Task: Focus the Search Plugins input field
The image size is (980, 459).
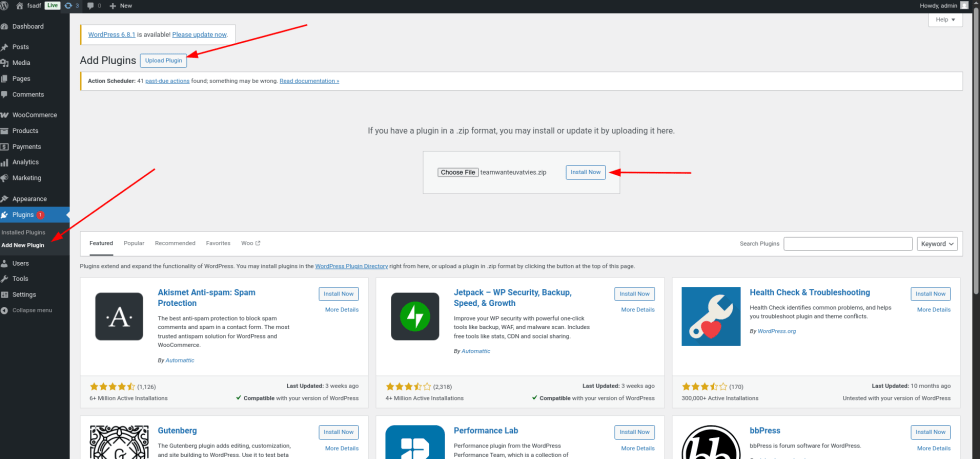Action: [x=848, y=244]
